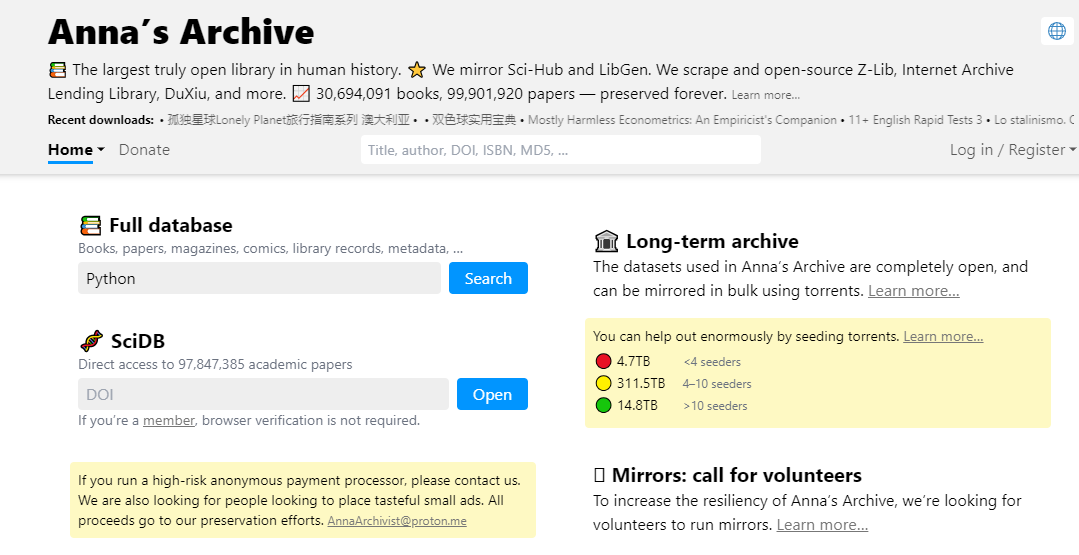Expand the Home dropdown menu
Screen dimensions: 1079x555
[76, 150]
